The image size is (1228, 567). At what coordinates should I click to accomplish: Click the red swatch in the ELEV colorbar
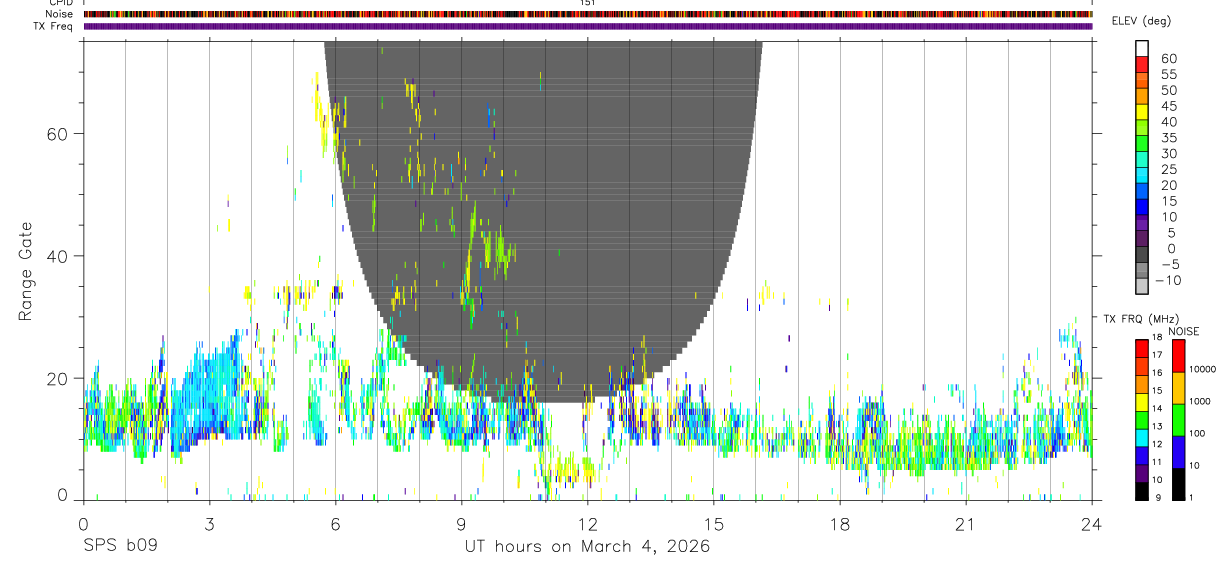[x=1142, y=65]
